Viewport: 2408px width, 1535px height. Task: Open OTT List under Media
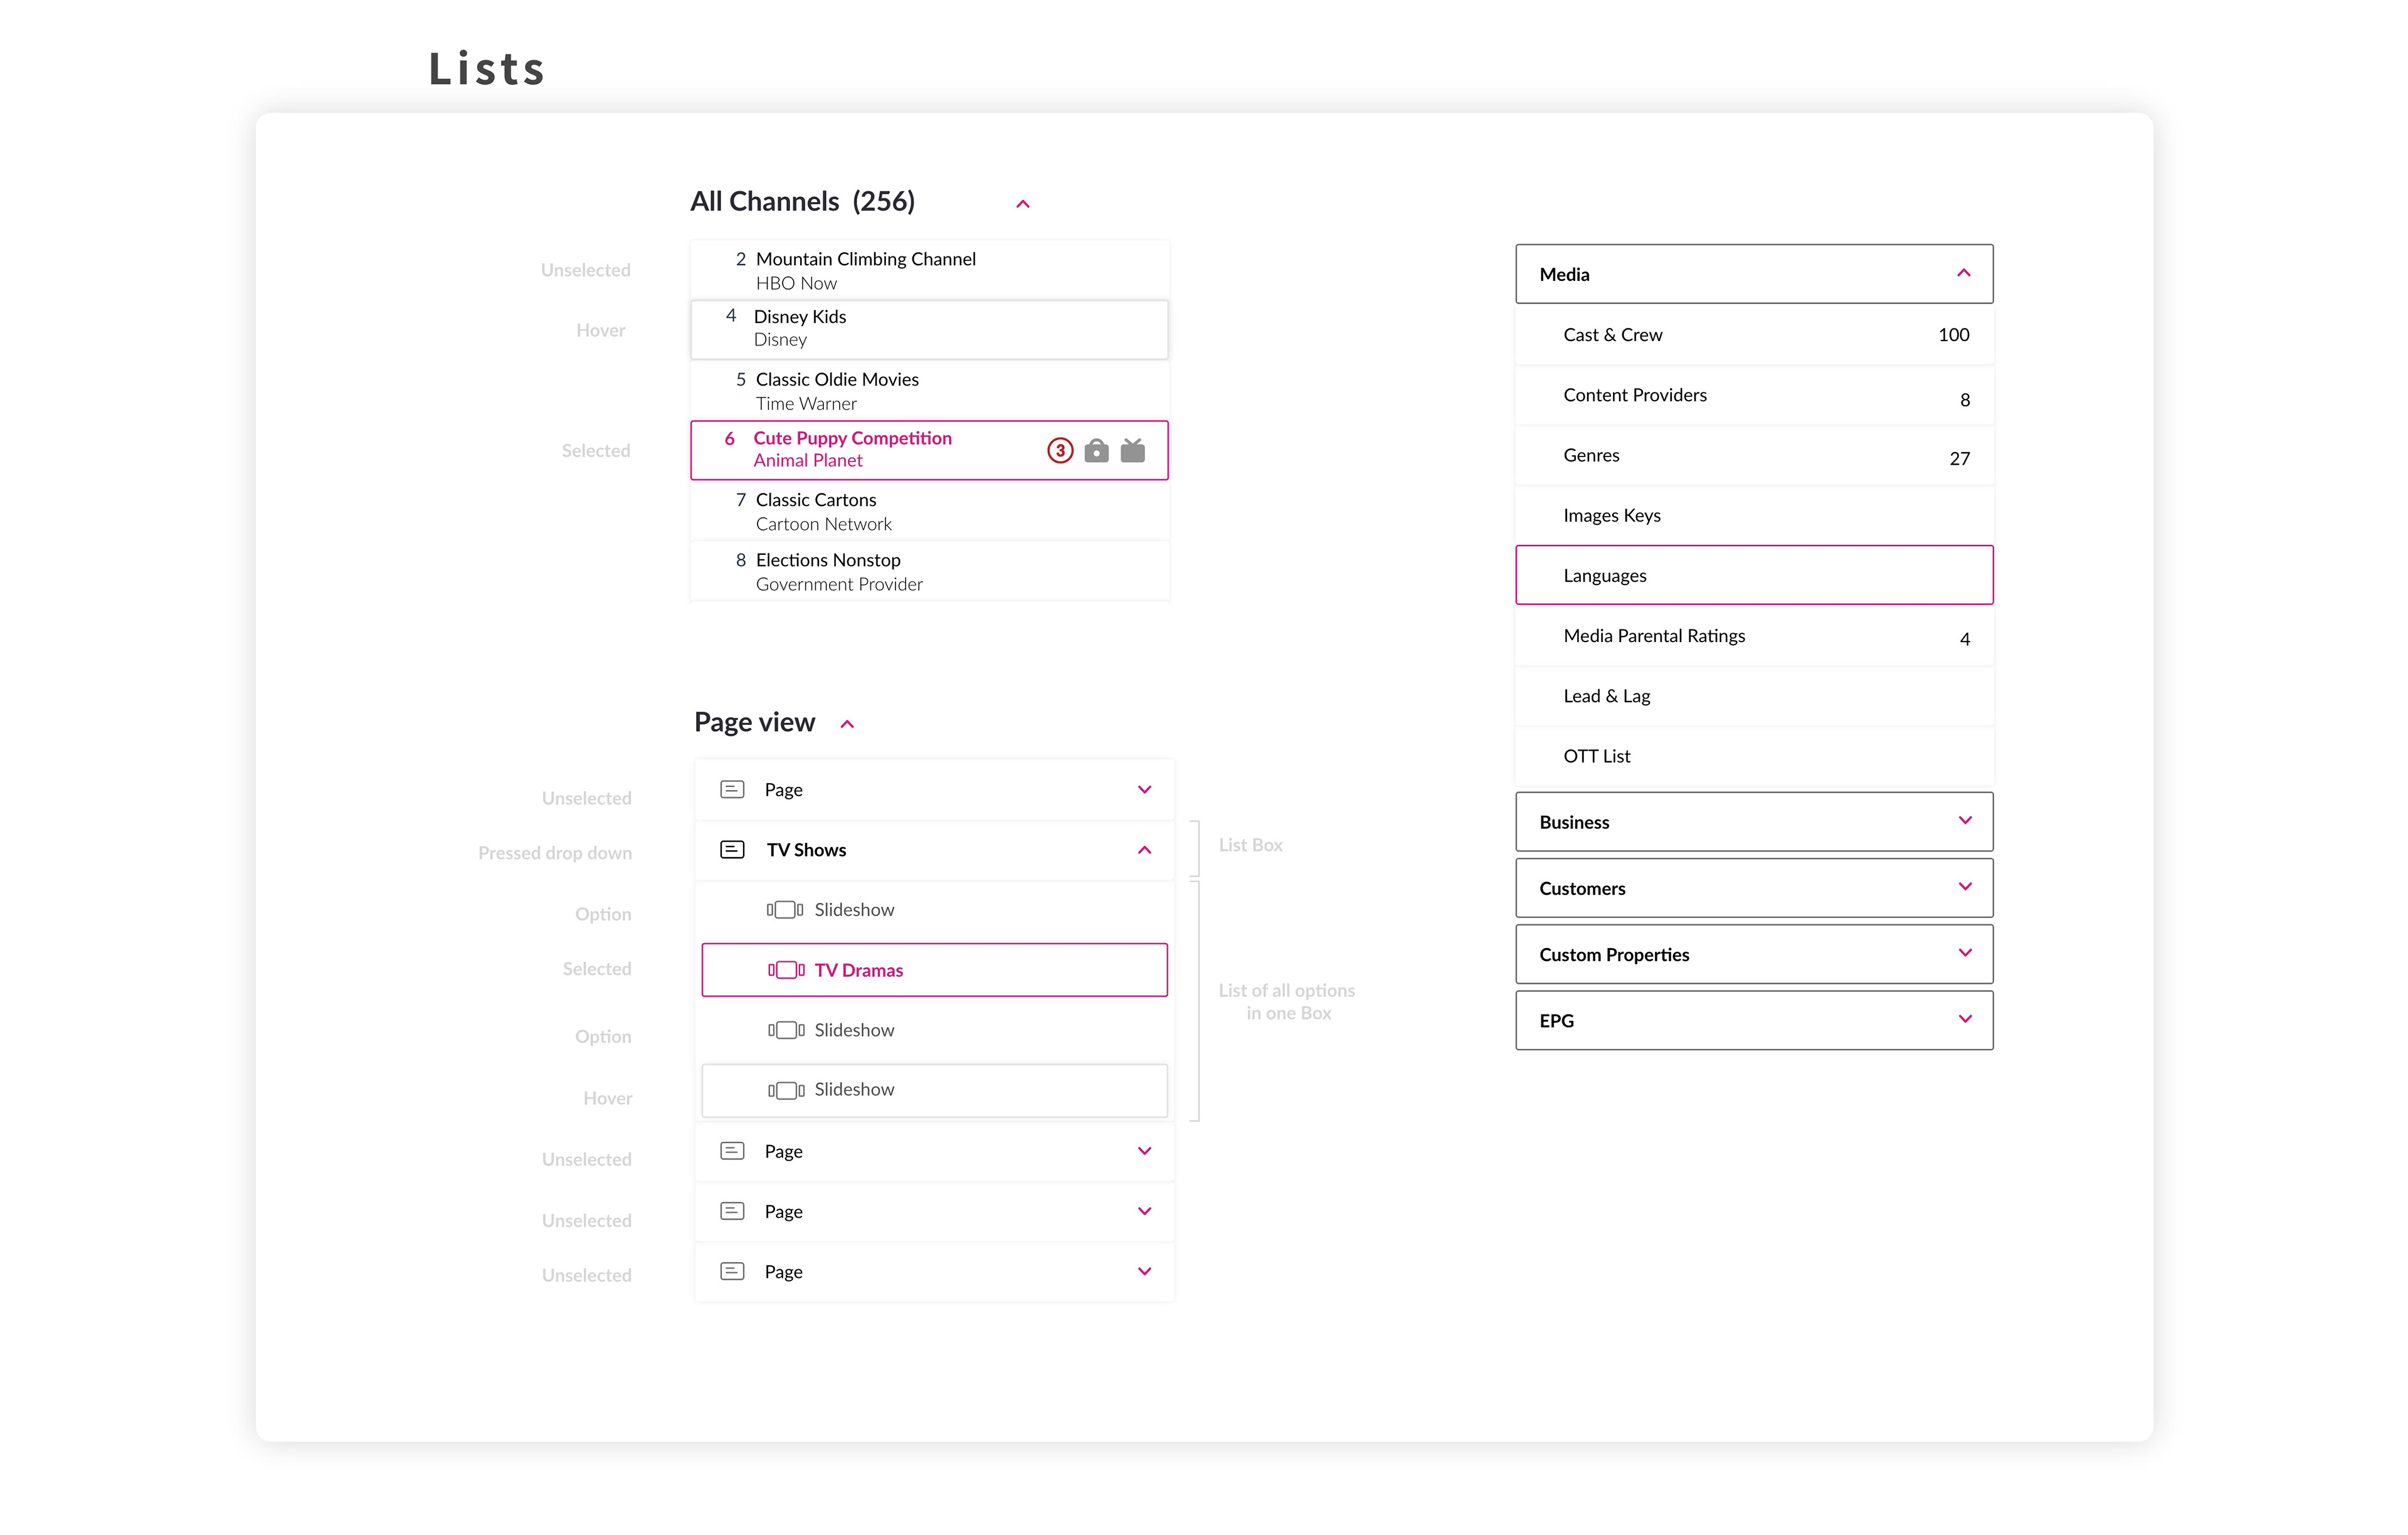pos(1753,756)
